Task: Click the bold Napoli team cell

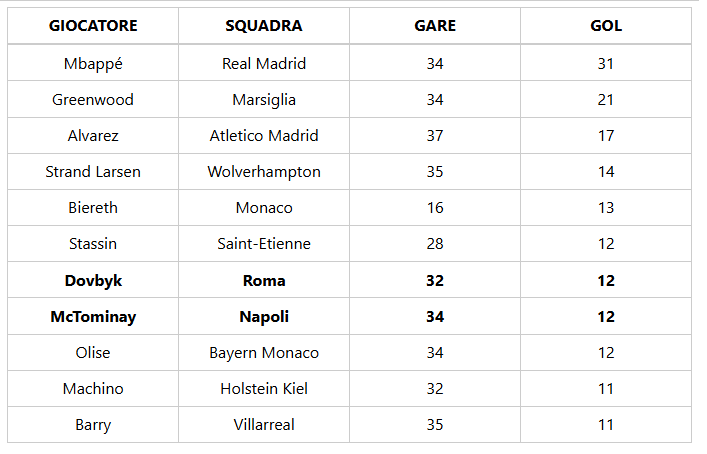Action: tap(264, 317)
